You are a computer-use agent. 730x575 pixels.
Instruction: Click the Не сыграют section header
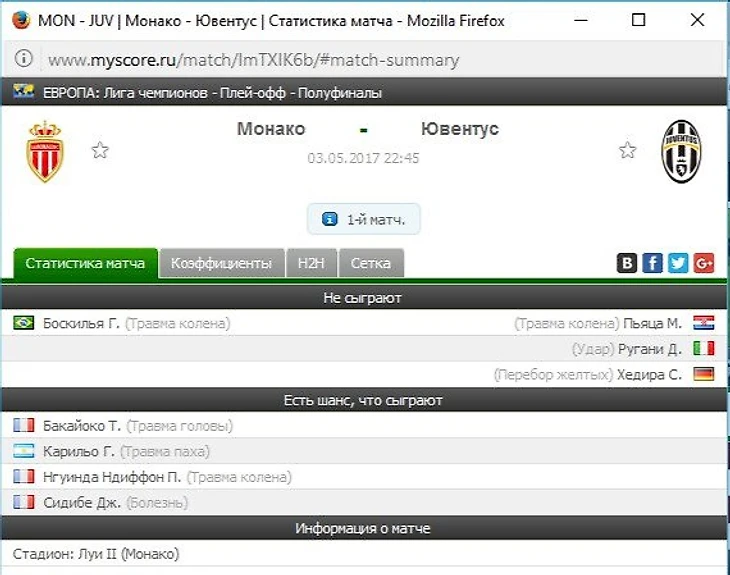363,298
